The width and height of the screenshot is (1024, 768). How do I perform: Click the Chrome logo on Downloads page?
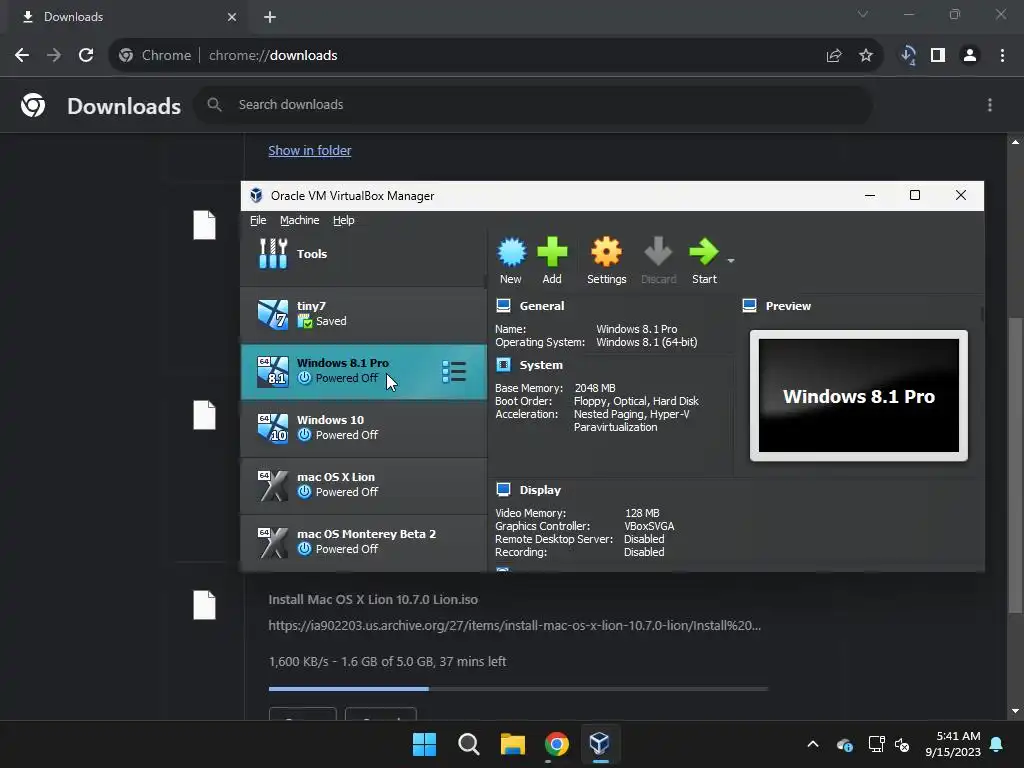(x=33, y=105)
